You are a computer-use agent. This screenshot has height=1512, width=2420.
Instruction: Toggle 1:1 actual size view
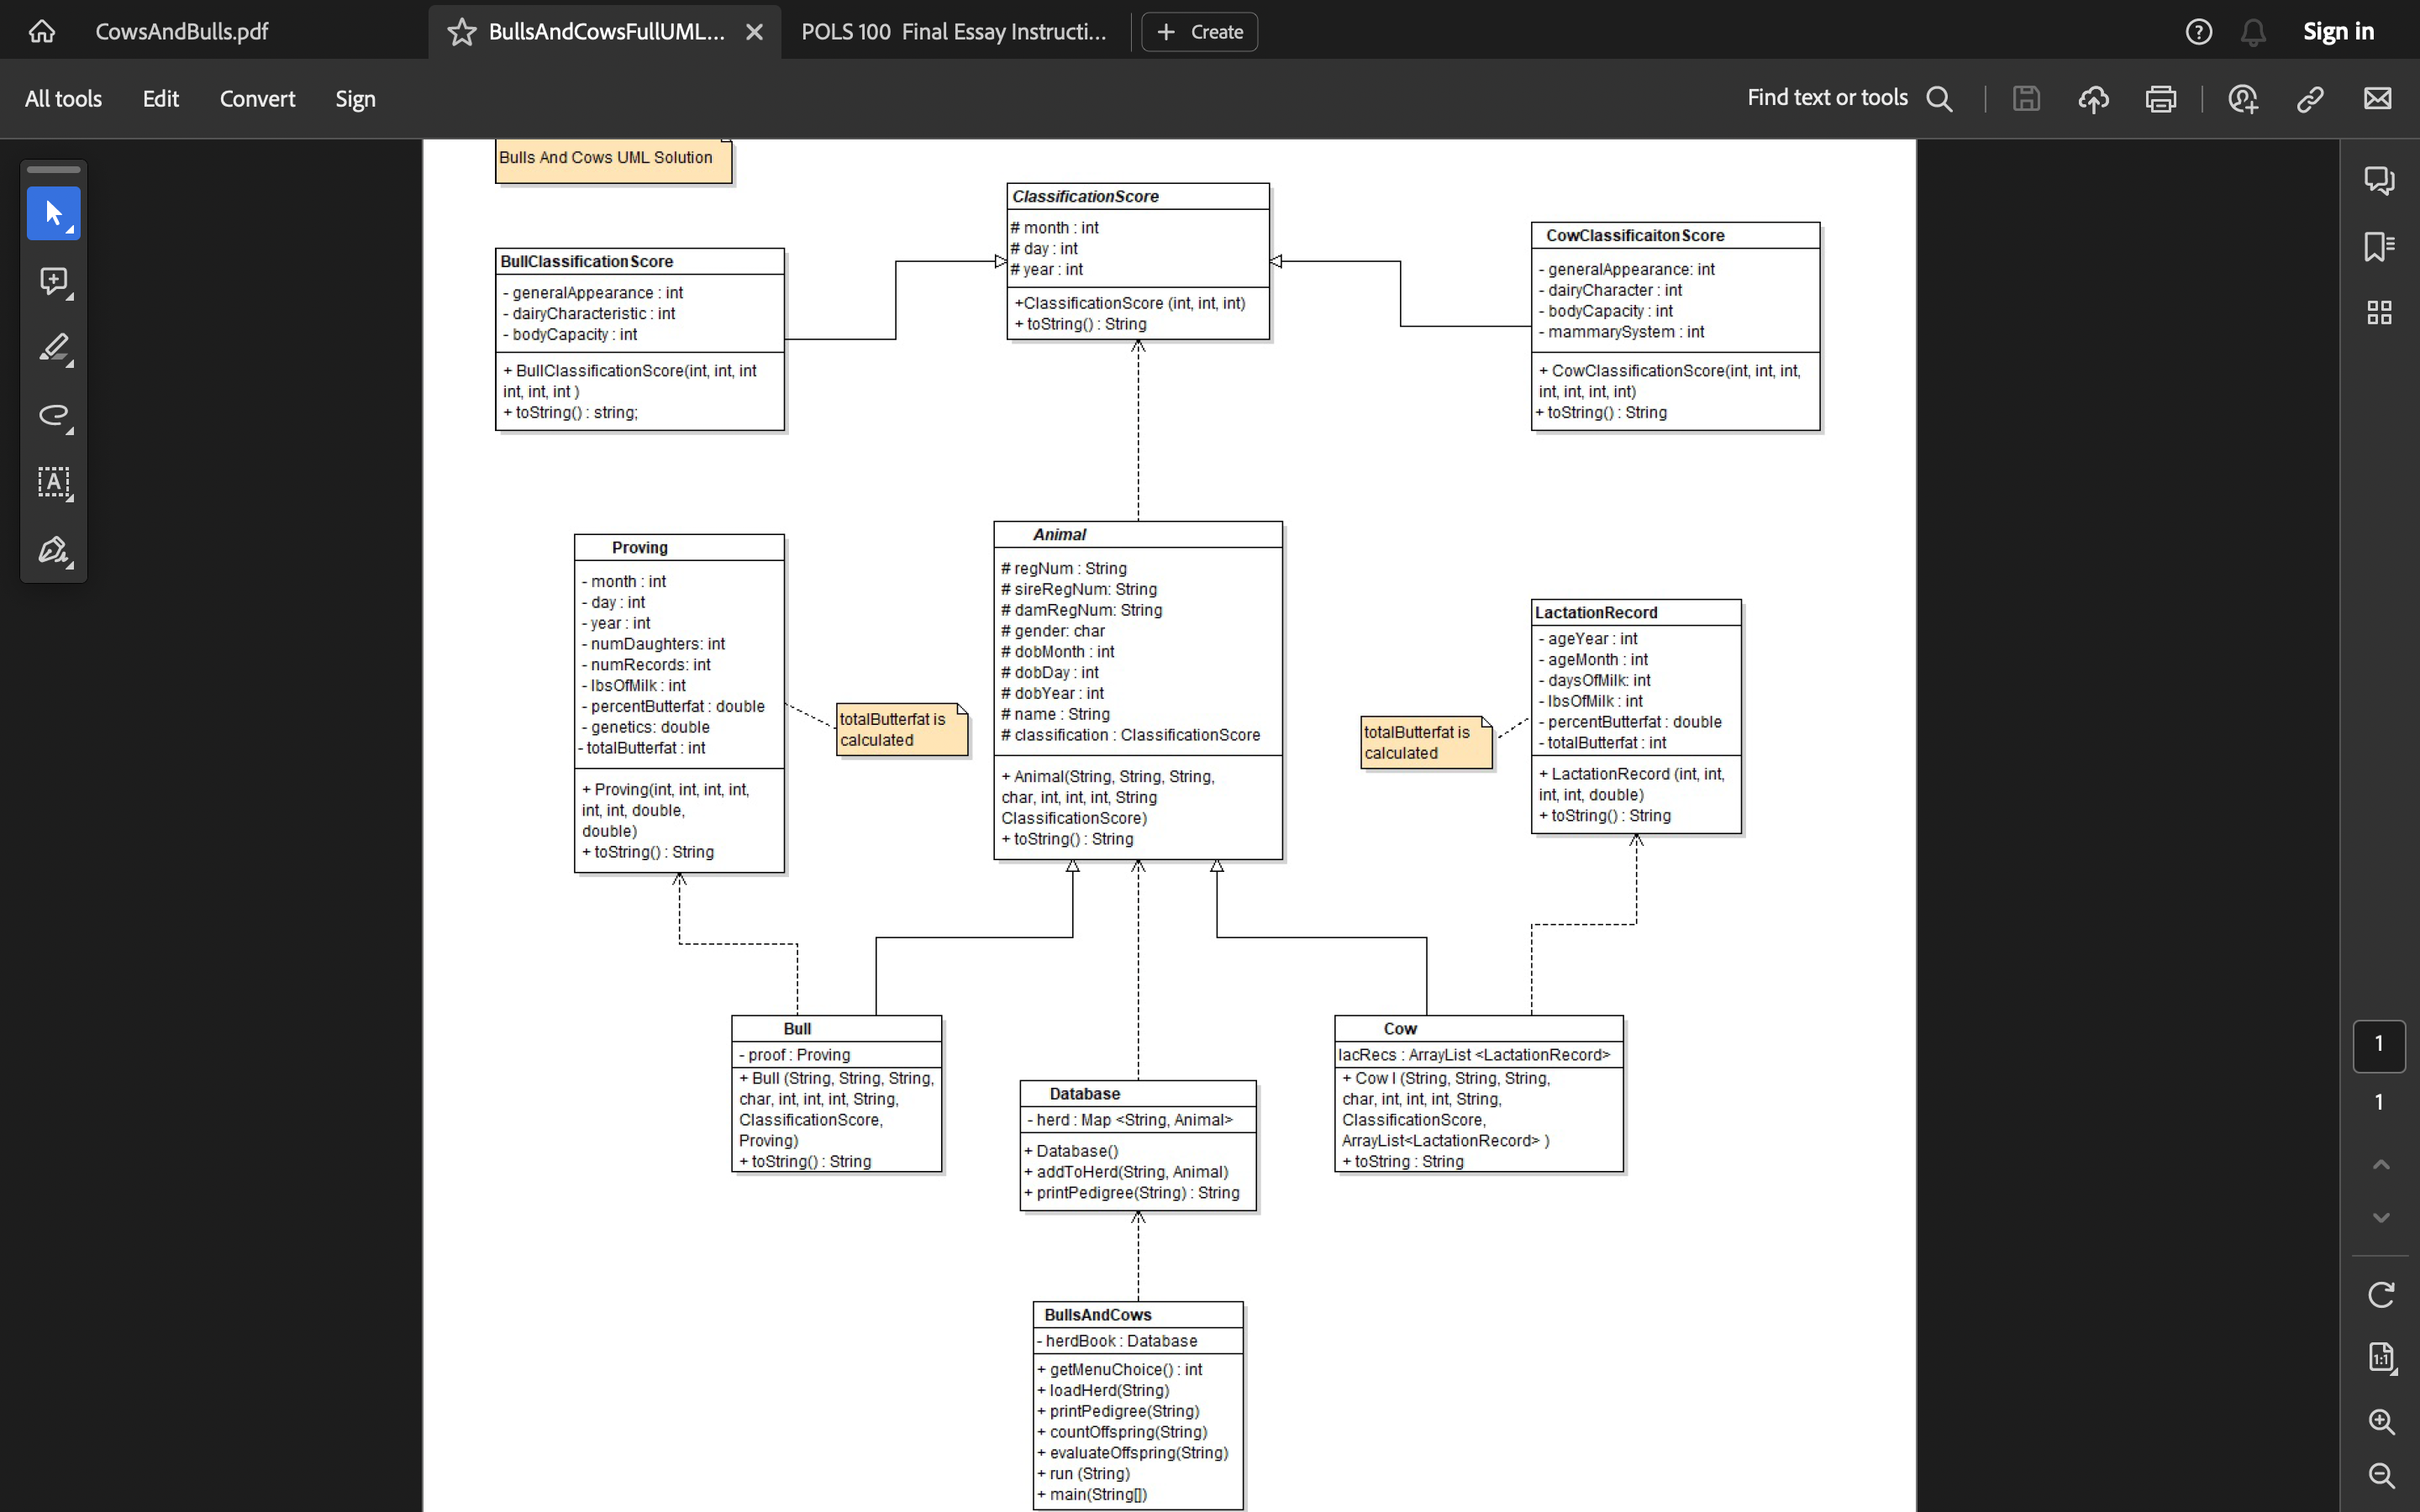tap(2380, 1357)
